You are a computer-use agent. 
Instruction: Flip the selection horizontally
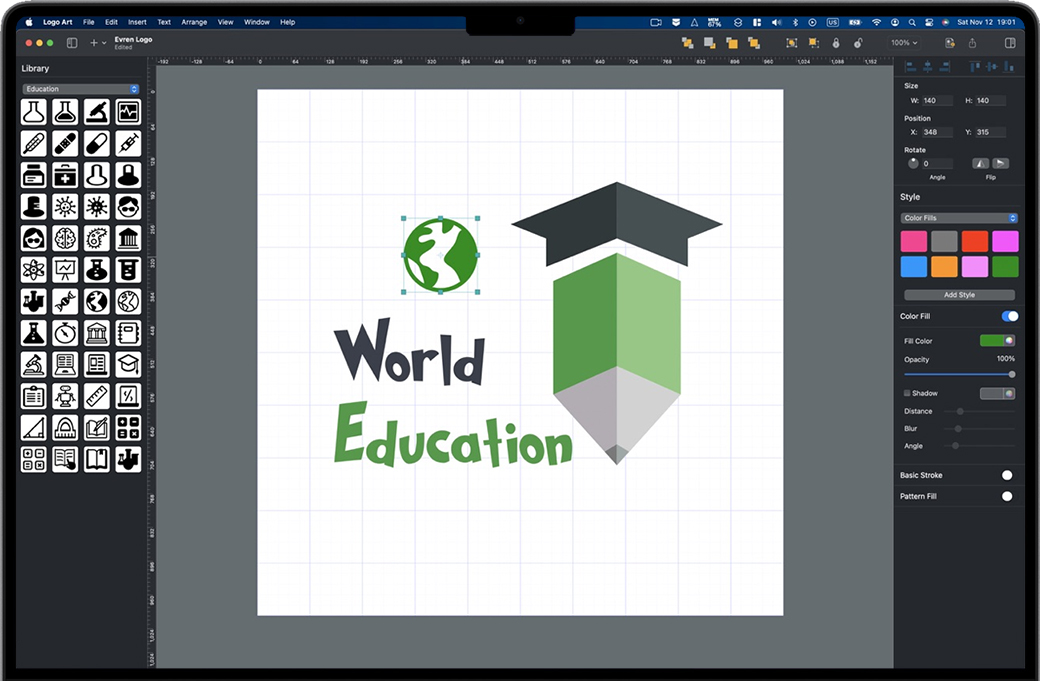click(x=981, y=163)
